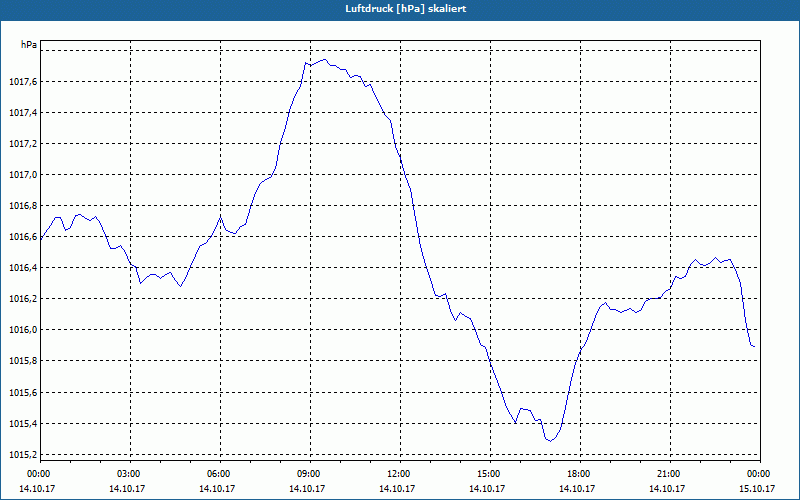800x500 pixels.
Task: Click the 14.10.17 date under 12:00
Action: (x=397, y=489)
